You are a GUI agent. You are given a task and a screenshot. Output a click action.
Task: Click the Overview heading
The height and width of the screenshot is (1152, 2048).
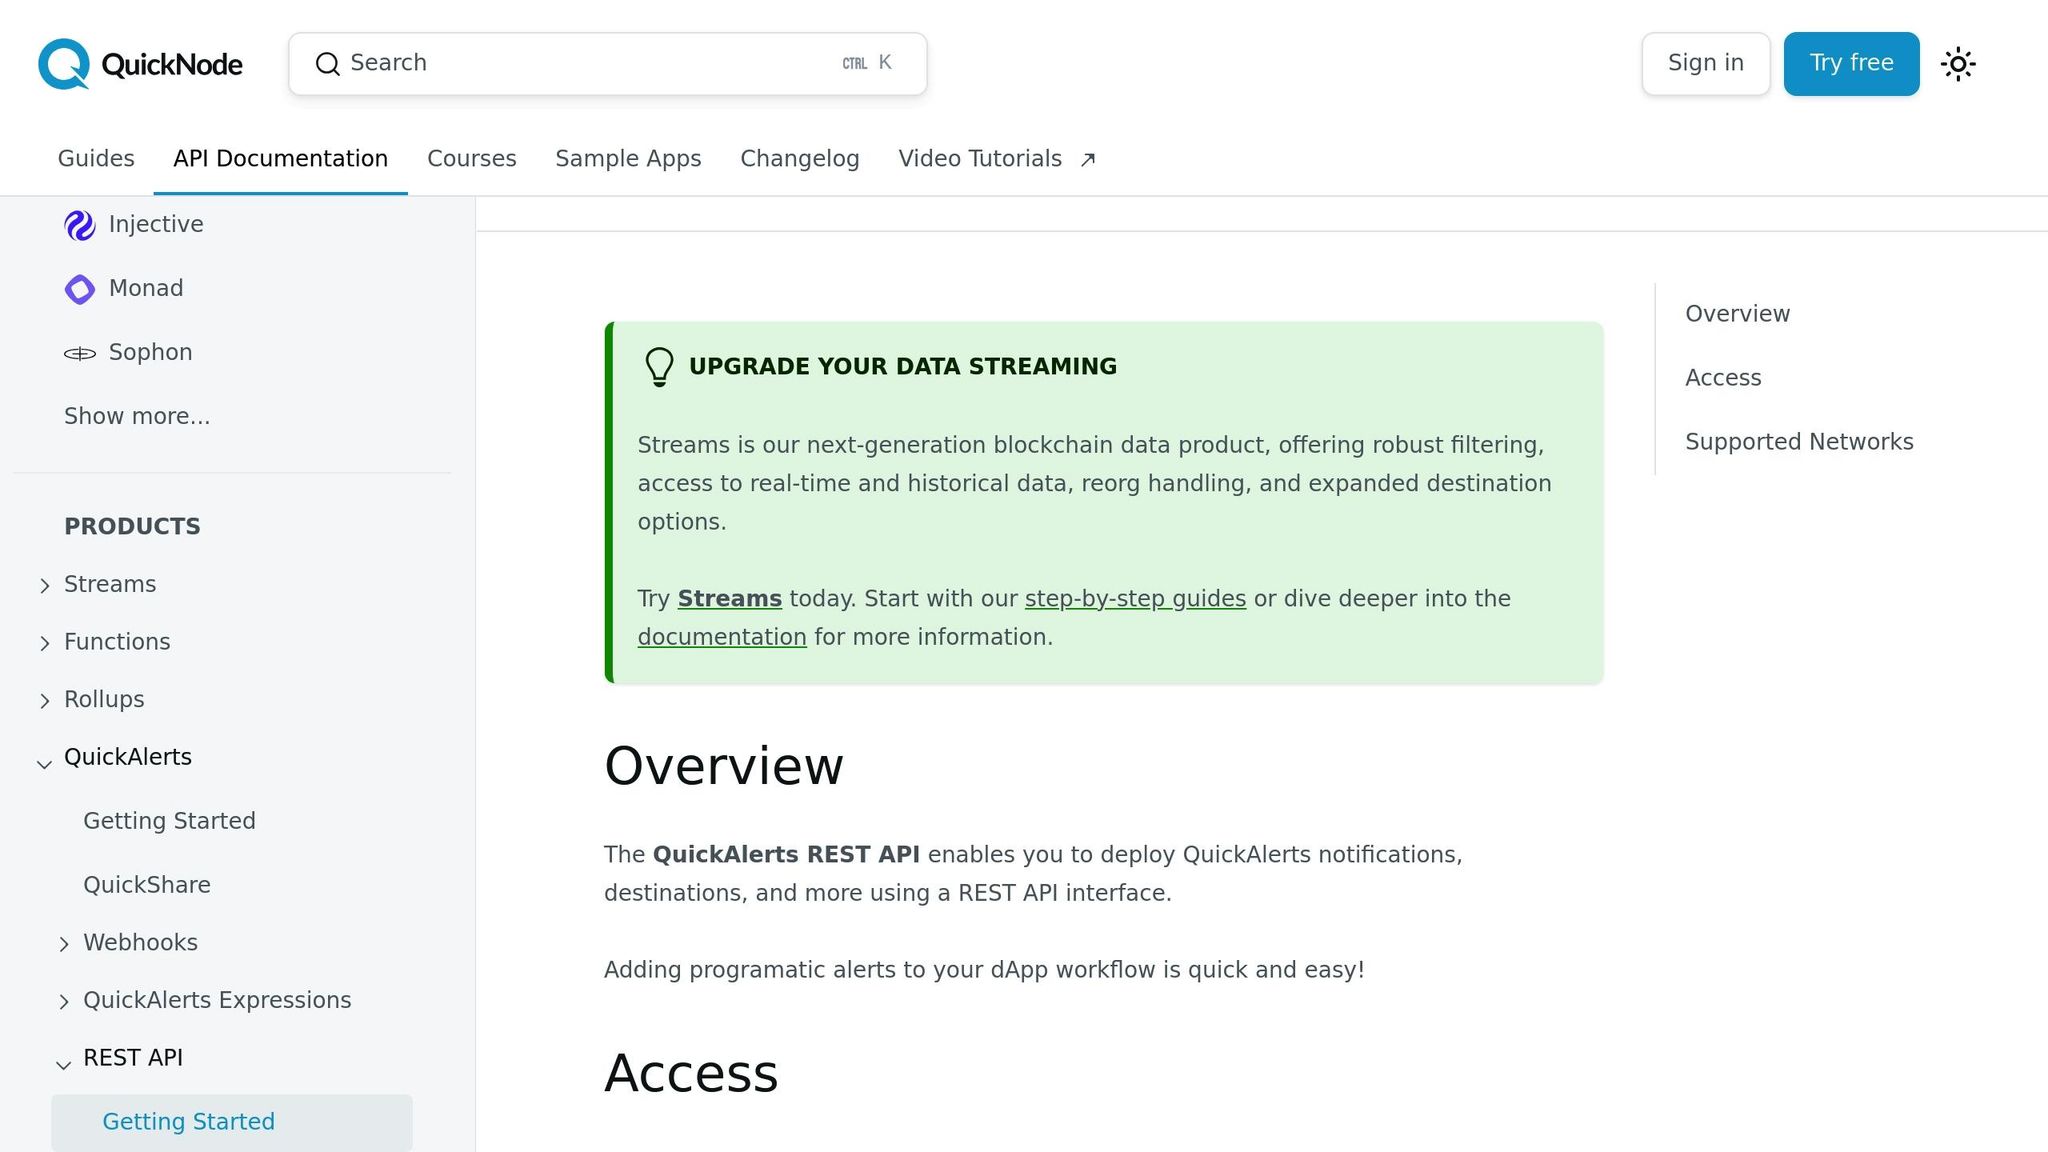click(x=724, y=766)
